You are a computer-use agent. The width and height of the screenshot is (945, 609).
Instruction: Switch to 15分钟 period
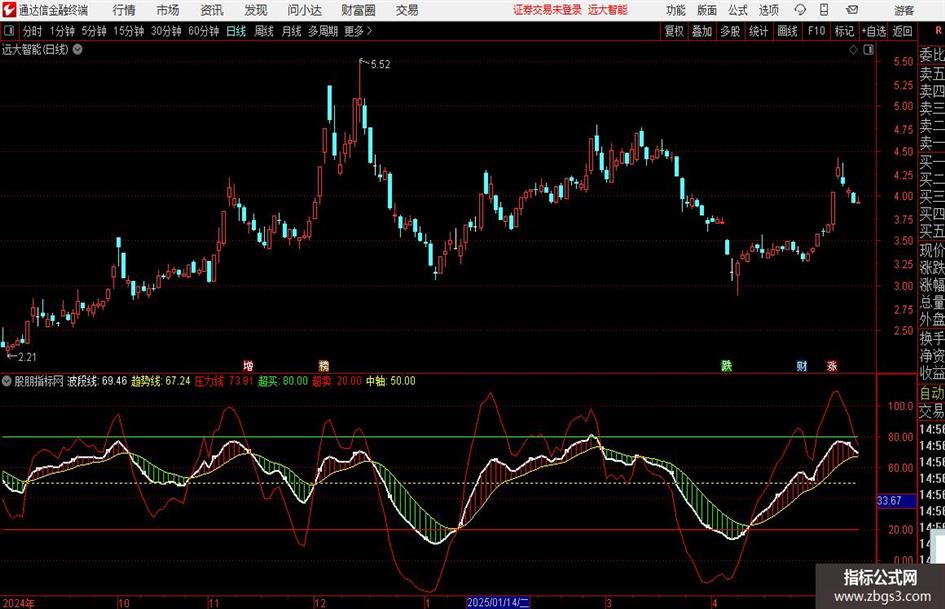(x=128, y=31)
